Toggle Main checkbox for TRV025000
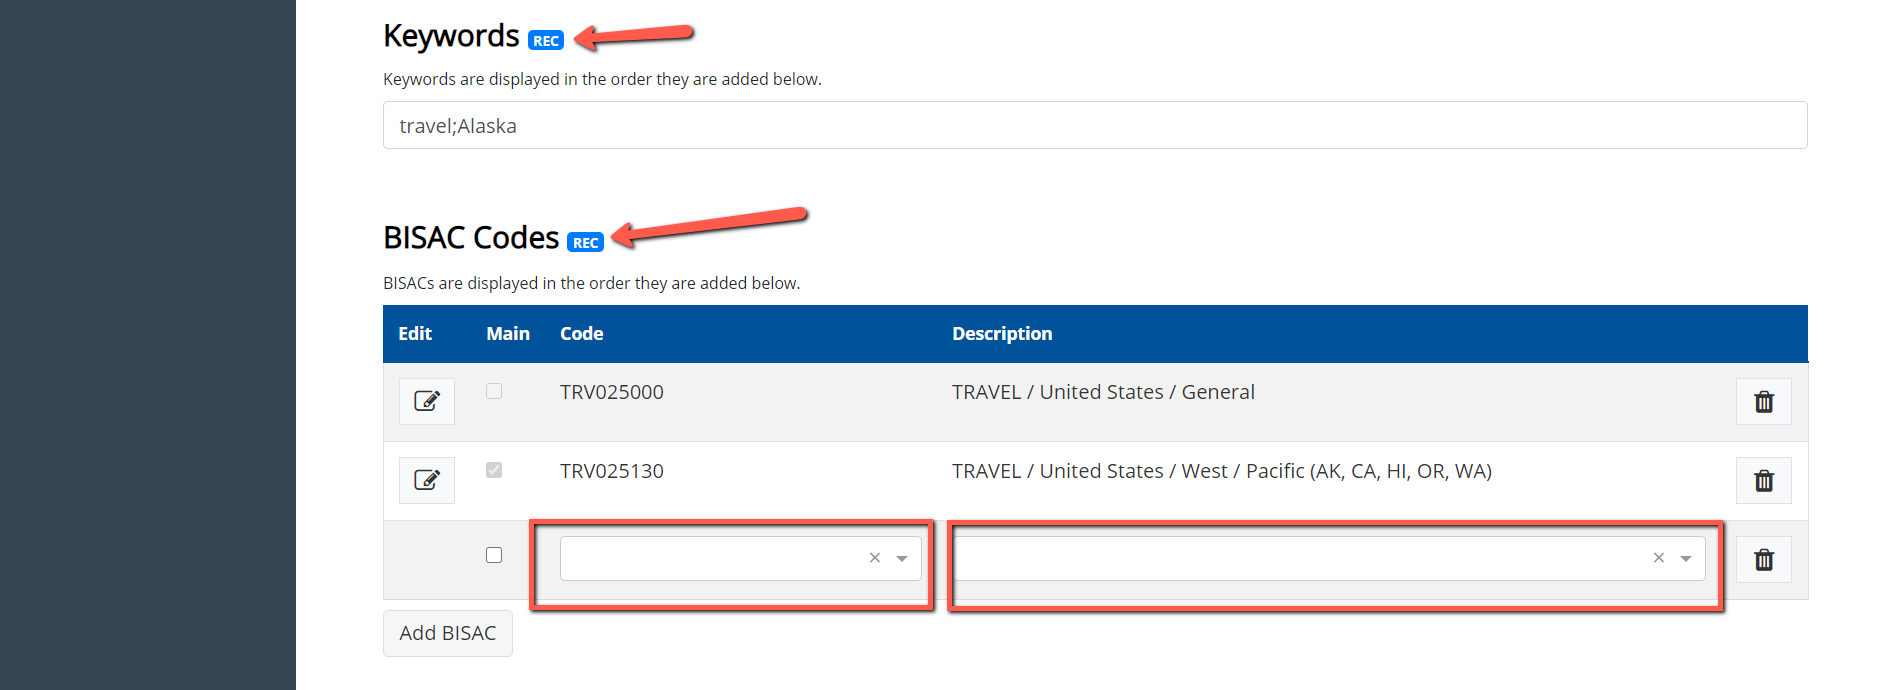Image resolution: width=1888 pixels, height=690 pixels. point(494,391)
